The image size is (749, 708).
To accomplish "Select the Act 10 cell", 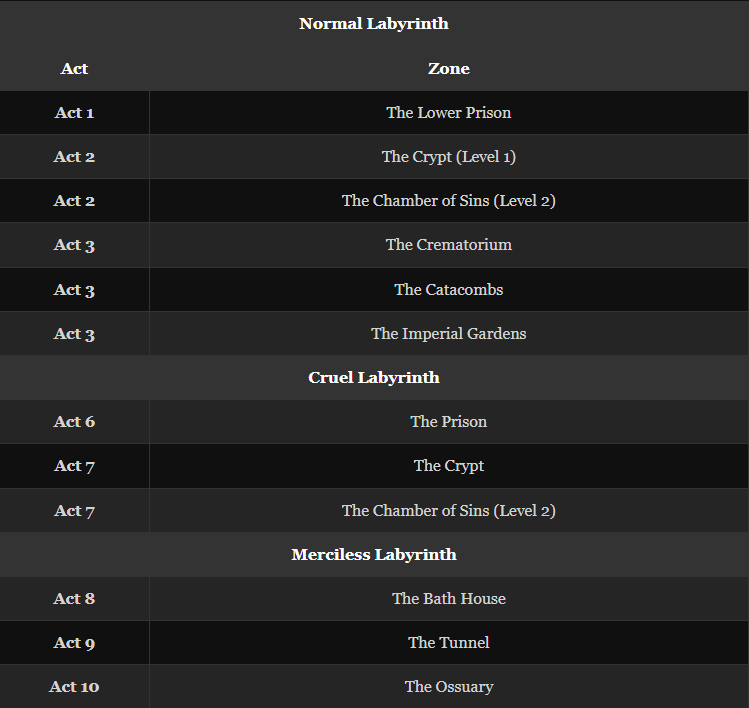I will [74, 686].
